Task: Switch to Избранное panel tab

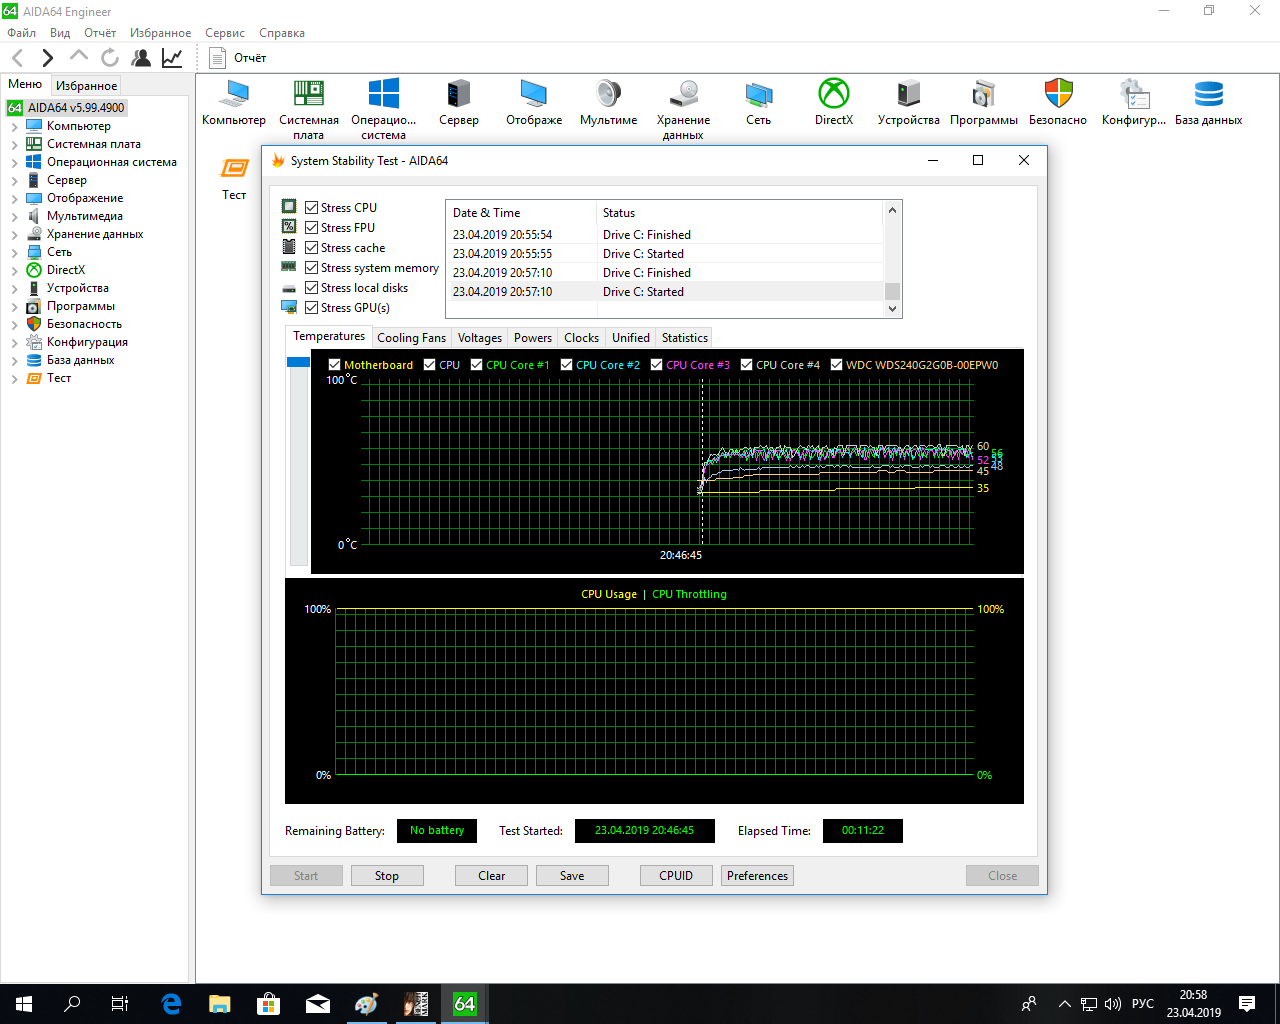Action: pyautogui.click(x=87, y=86)
